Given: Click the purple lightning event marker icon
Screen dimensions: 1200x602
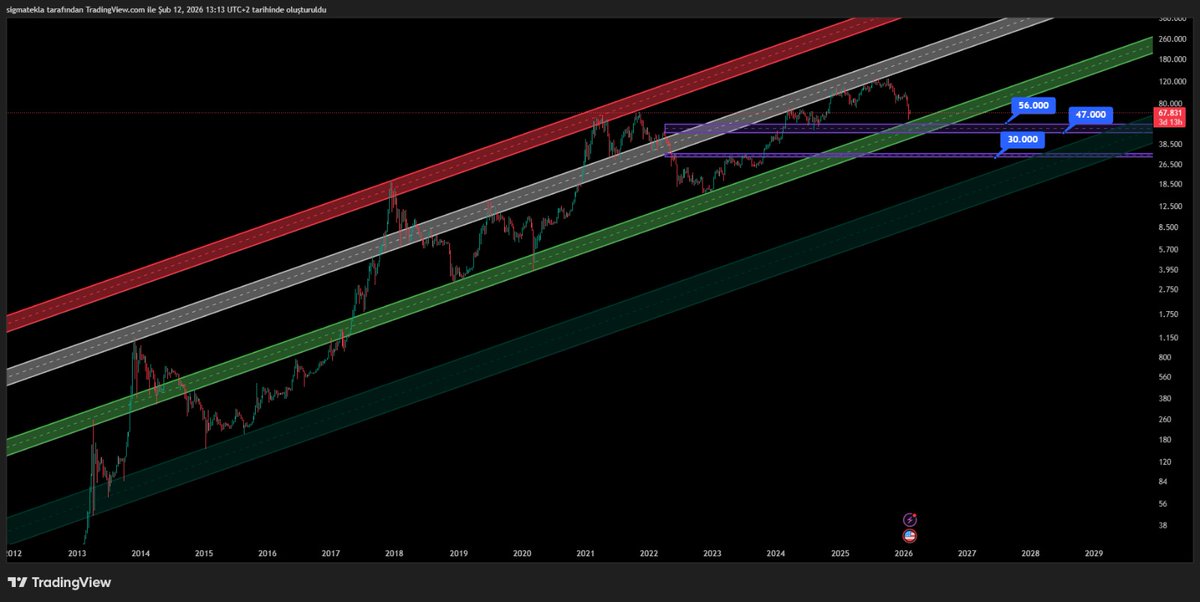Looking at the screenshot, I should pyautogui.click(x=908, y=518).
